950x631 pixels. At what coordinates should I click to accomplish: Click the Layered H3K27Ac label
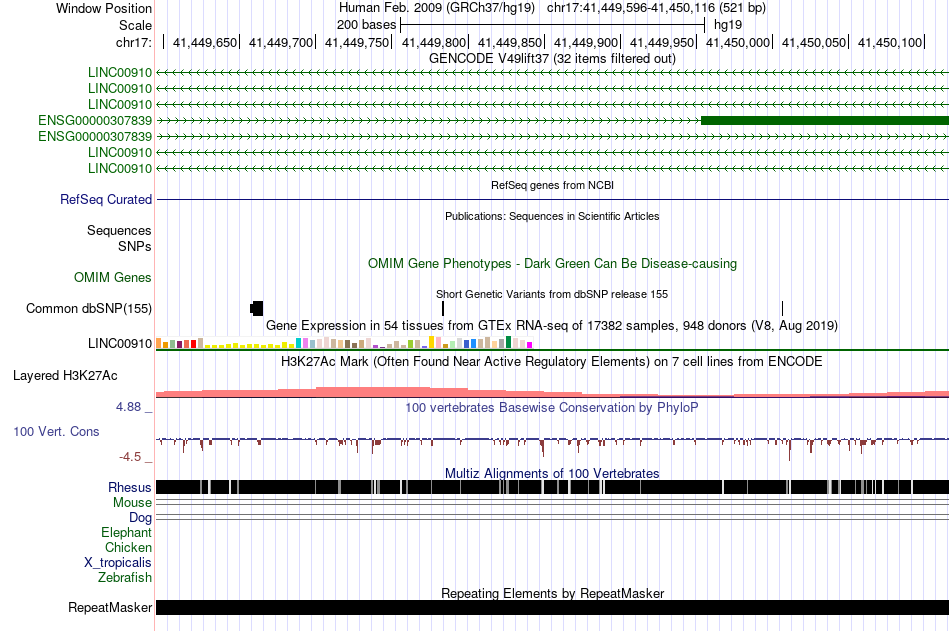point(65,376)
